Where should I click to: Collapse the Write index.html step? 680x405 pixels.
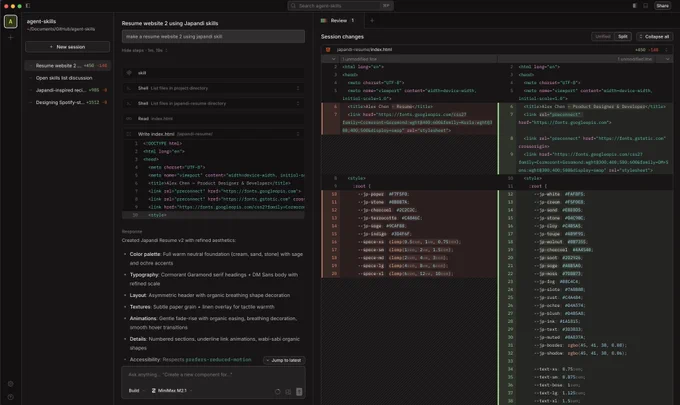coord(298,134)
